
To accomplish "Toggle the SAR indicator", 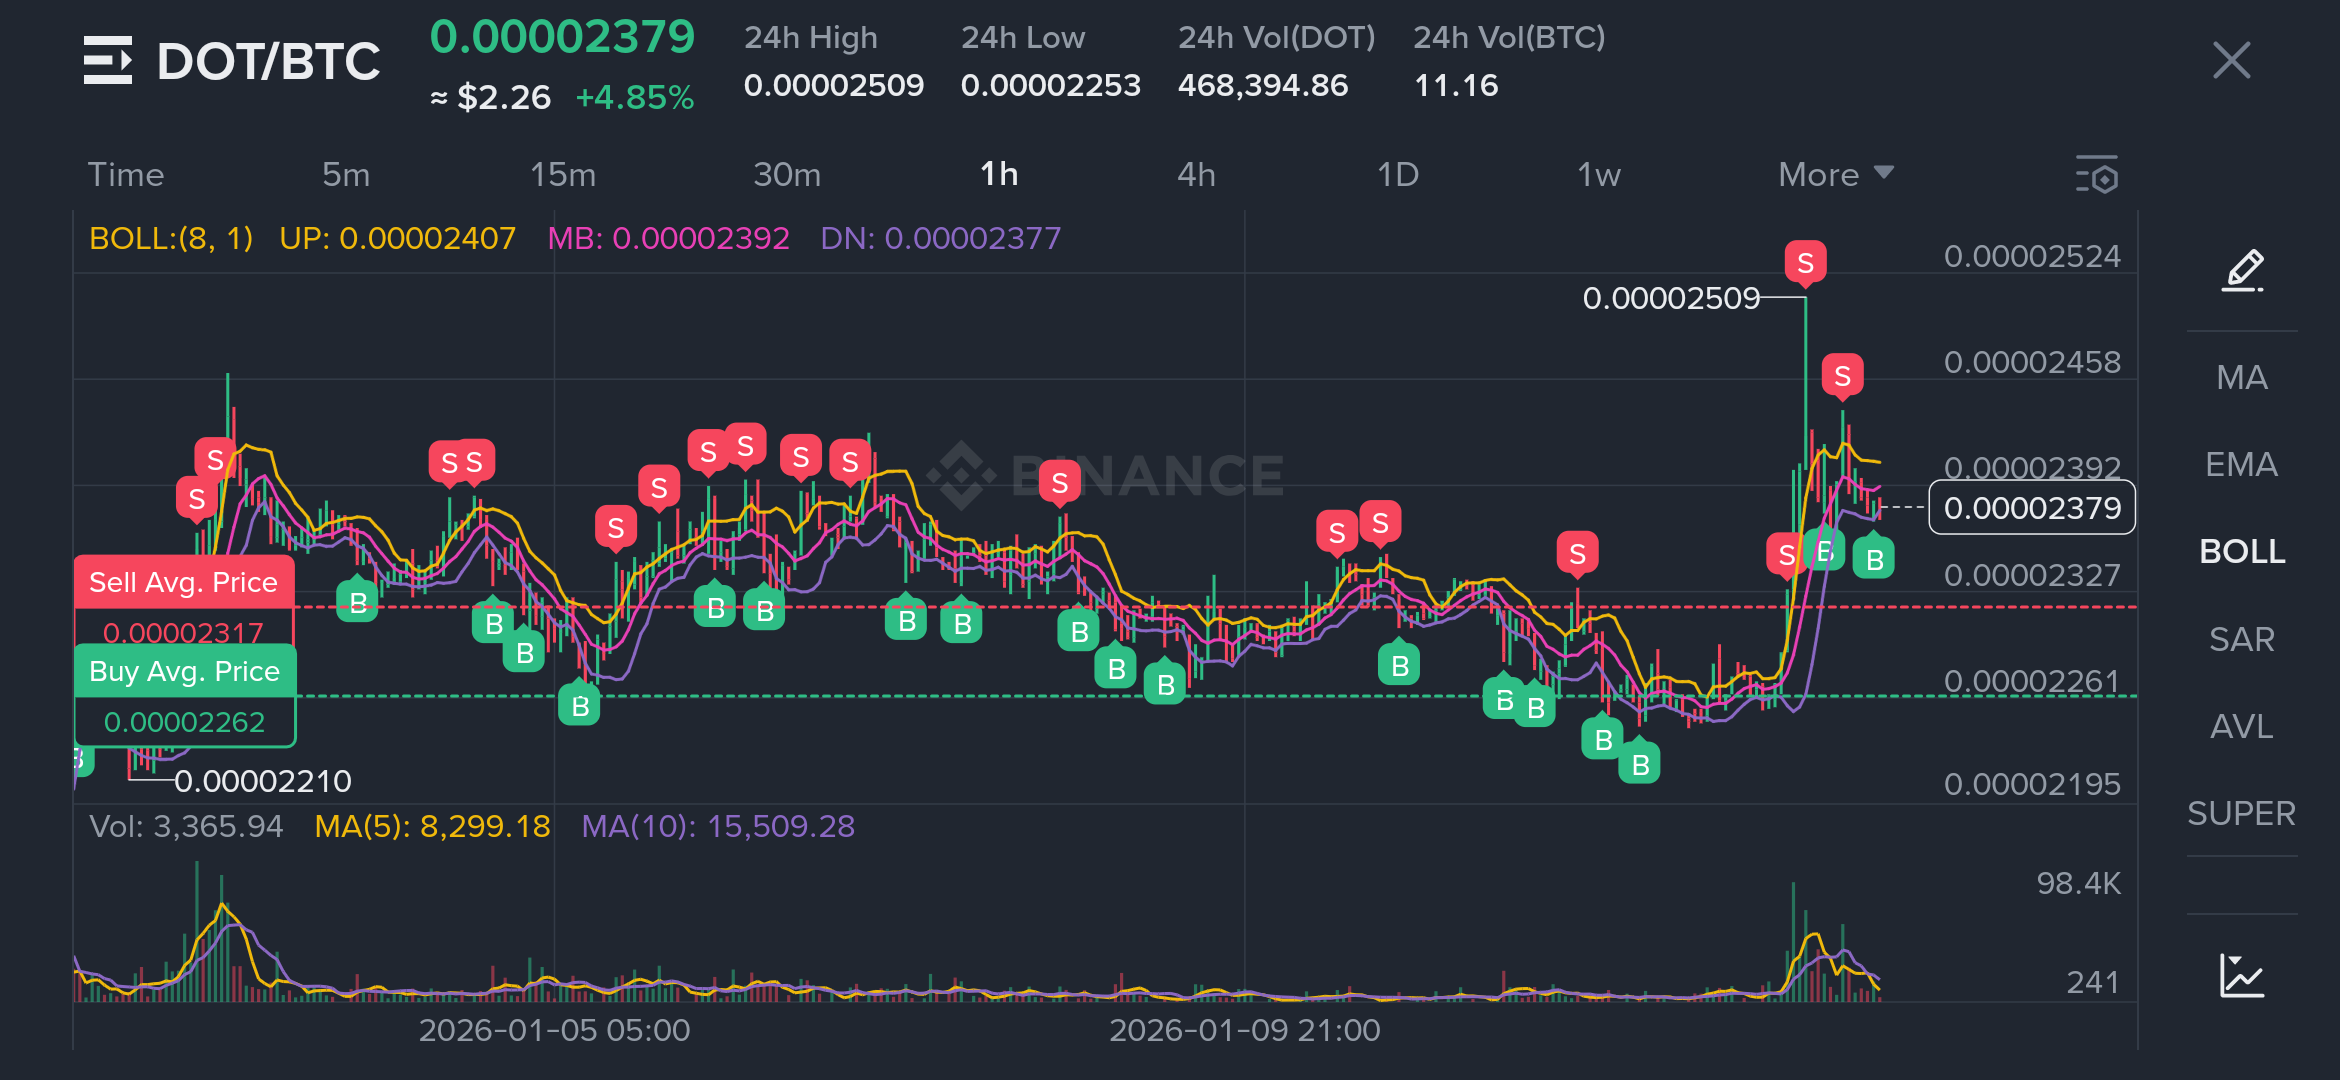I will point(2242,639).
